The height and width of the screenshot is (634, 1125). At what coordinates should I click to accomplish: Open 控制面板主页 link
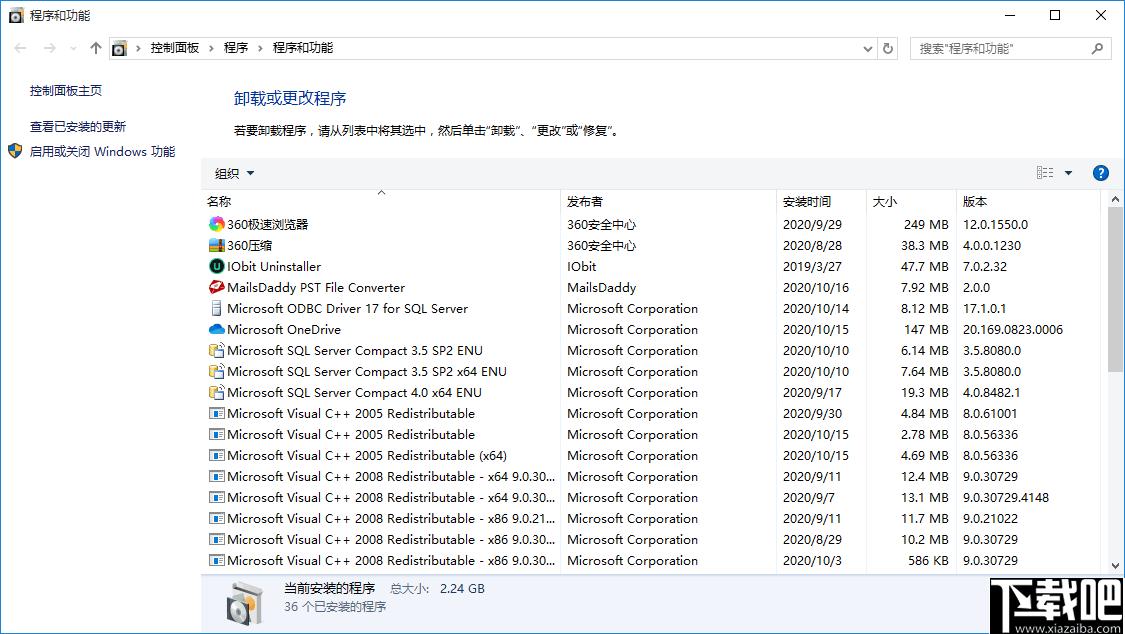tap(65, 90)
